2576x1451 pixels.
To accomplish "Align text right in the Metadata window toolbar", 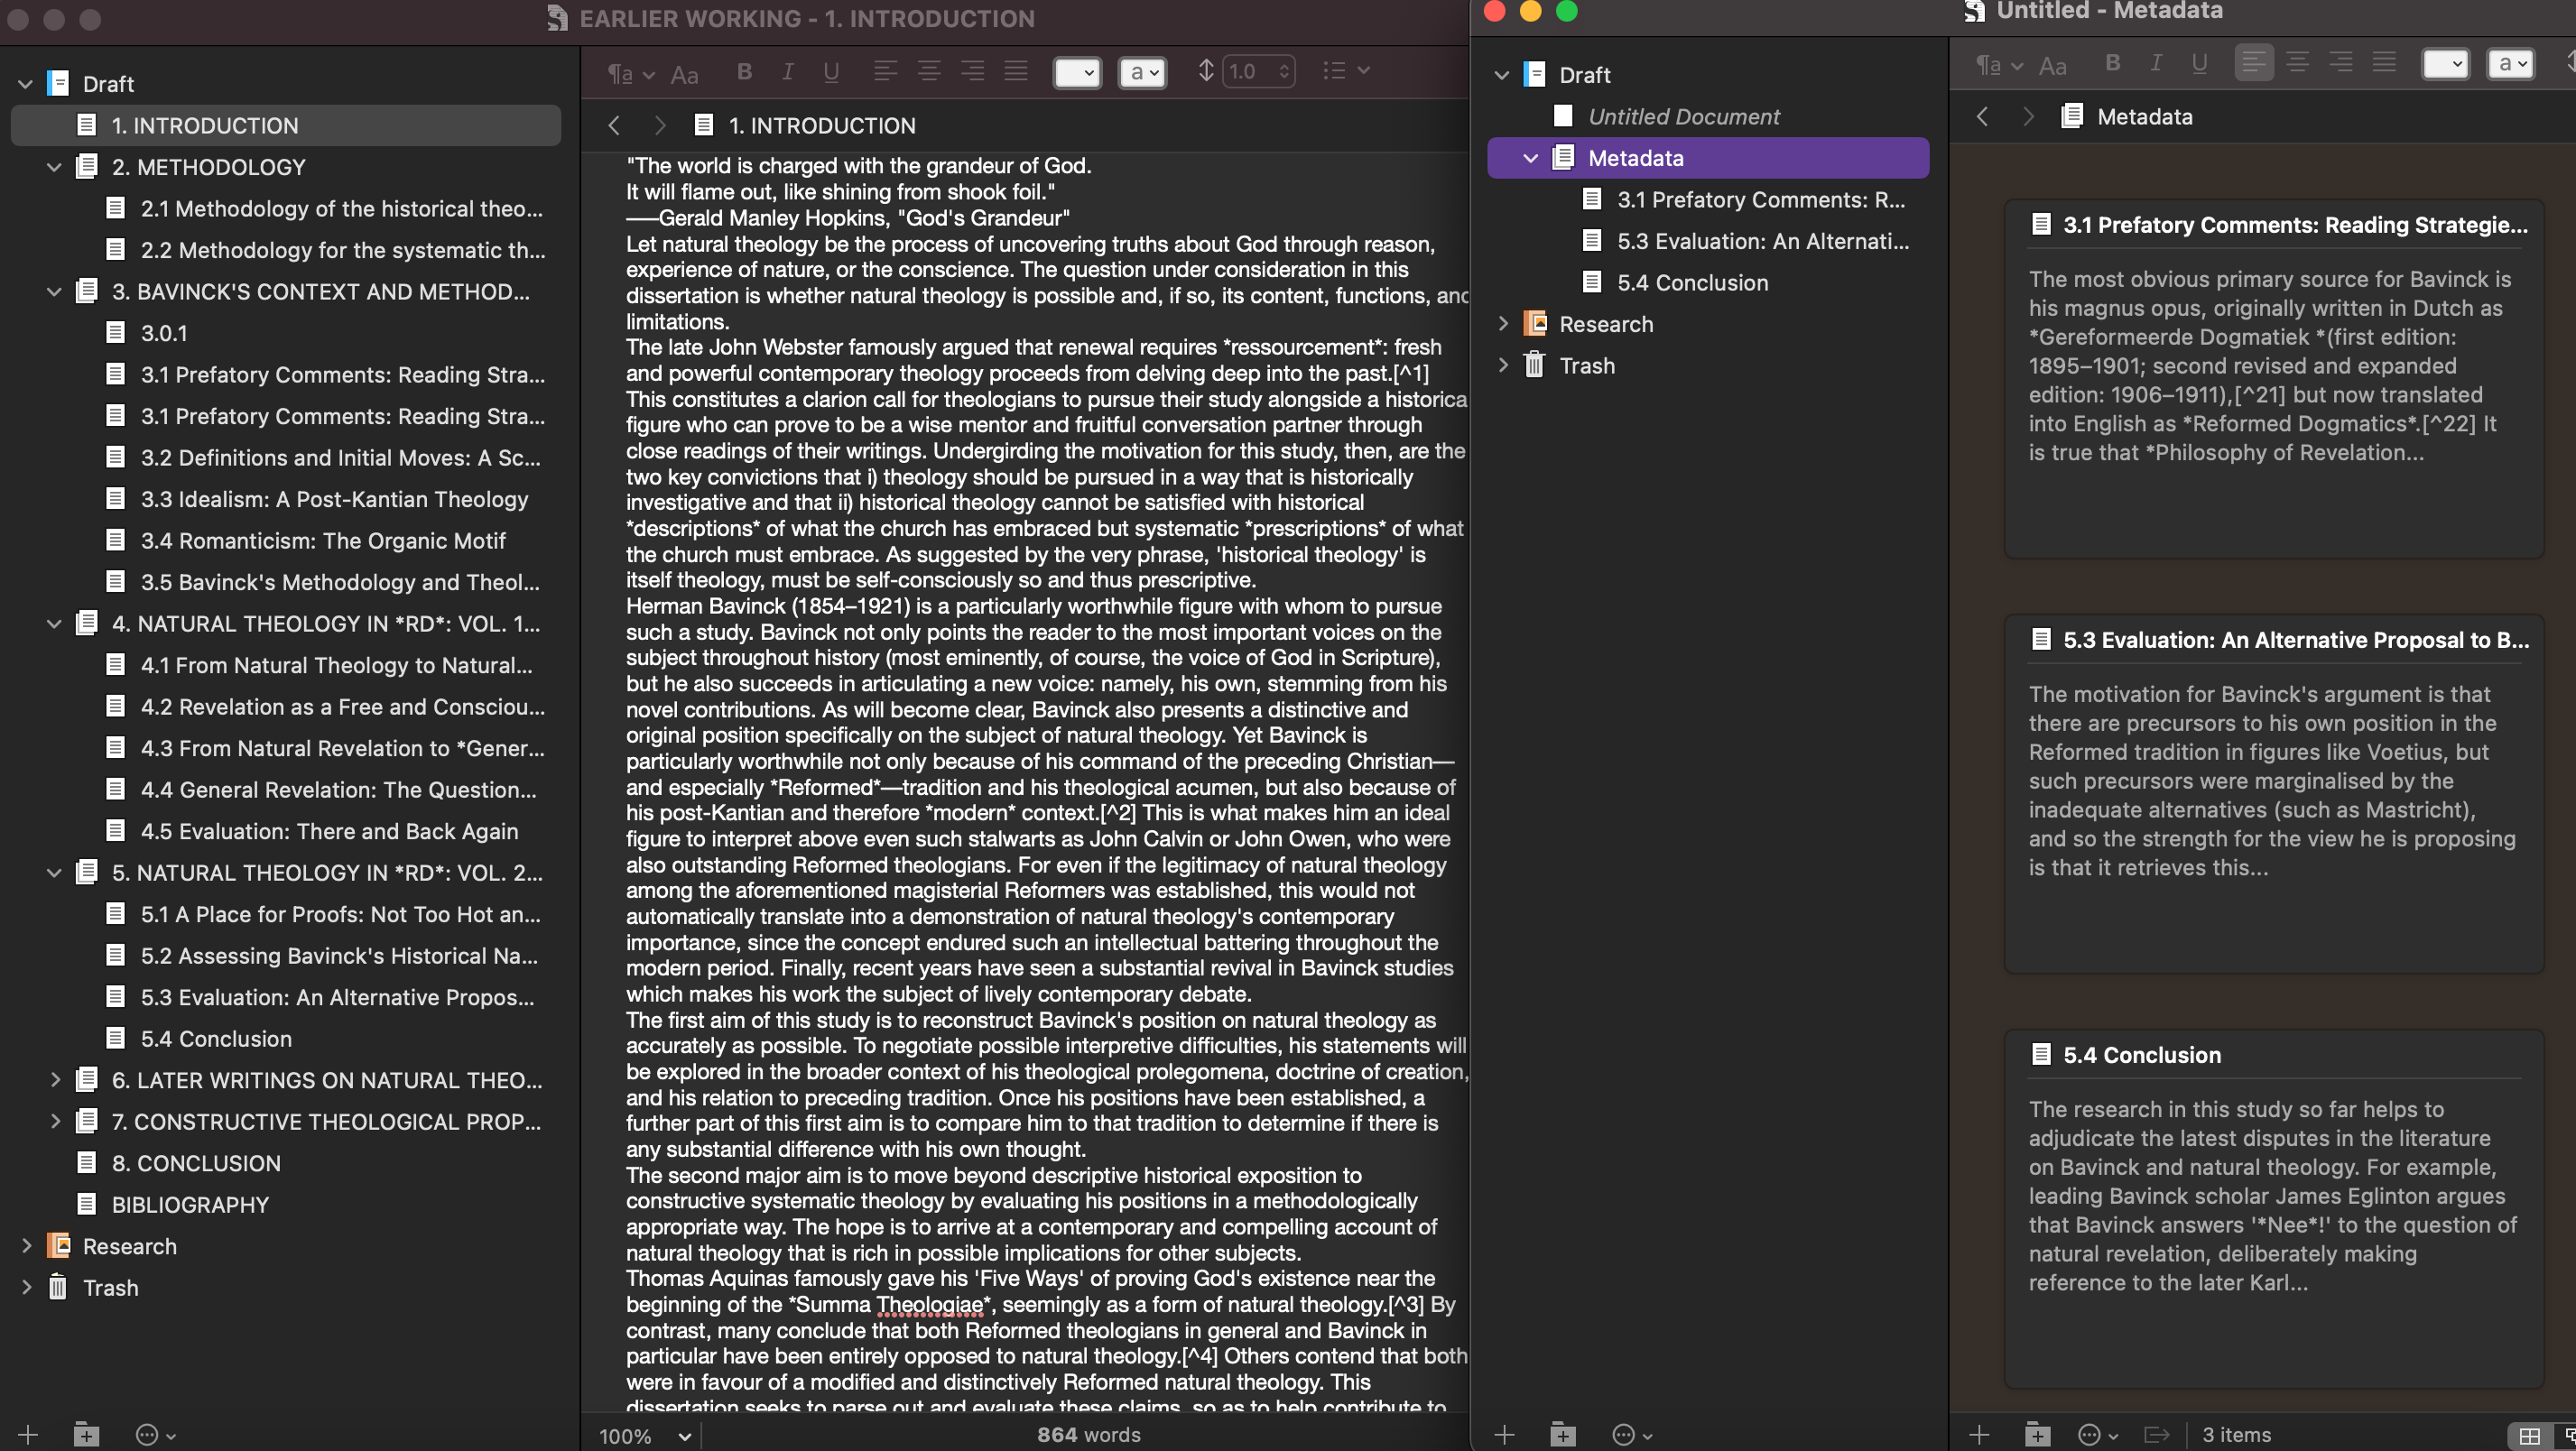I will [2341, 63].
